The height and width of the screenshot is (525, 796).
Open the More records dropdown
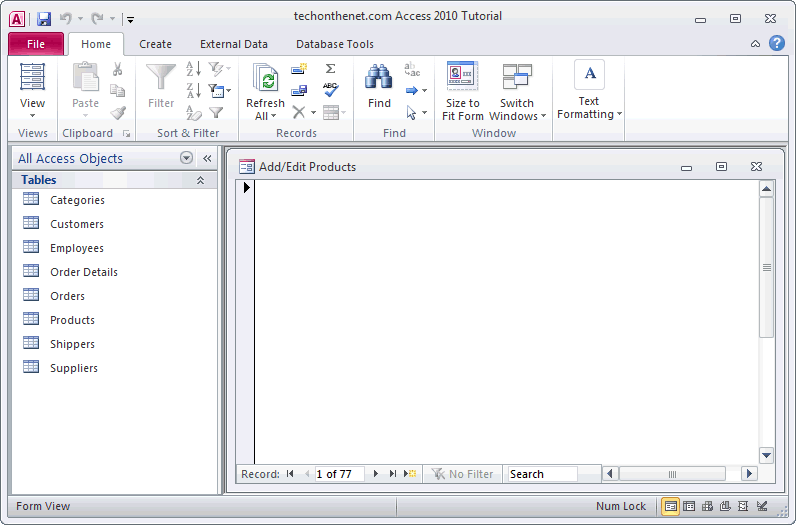click(x=335, y=112)
